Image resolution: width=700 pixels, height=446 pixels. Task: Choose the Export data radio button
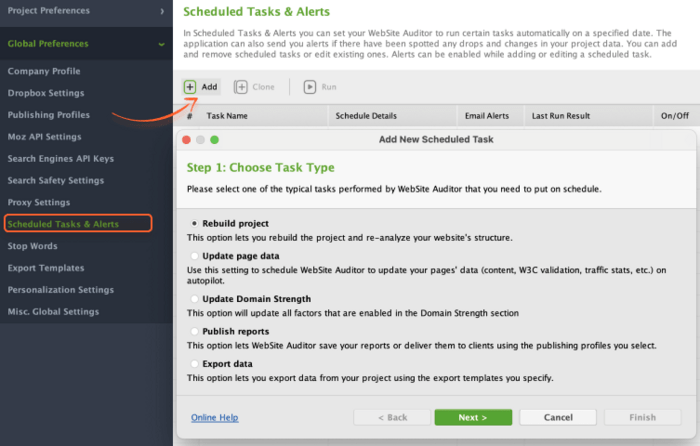point(194,364)
